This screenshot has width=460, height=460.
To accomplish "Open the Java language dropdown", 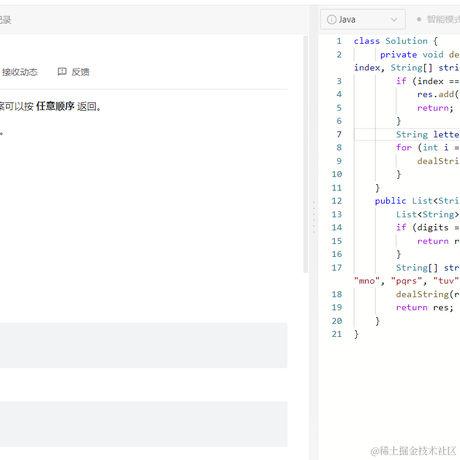I will [x=363, y=20].
